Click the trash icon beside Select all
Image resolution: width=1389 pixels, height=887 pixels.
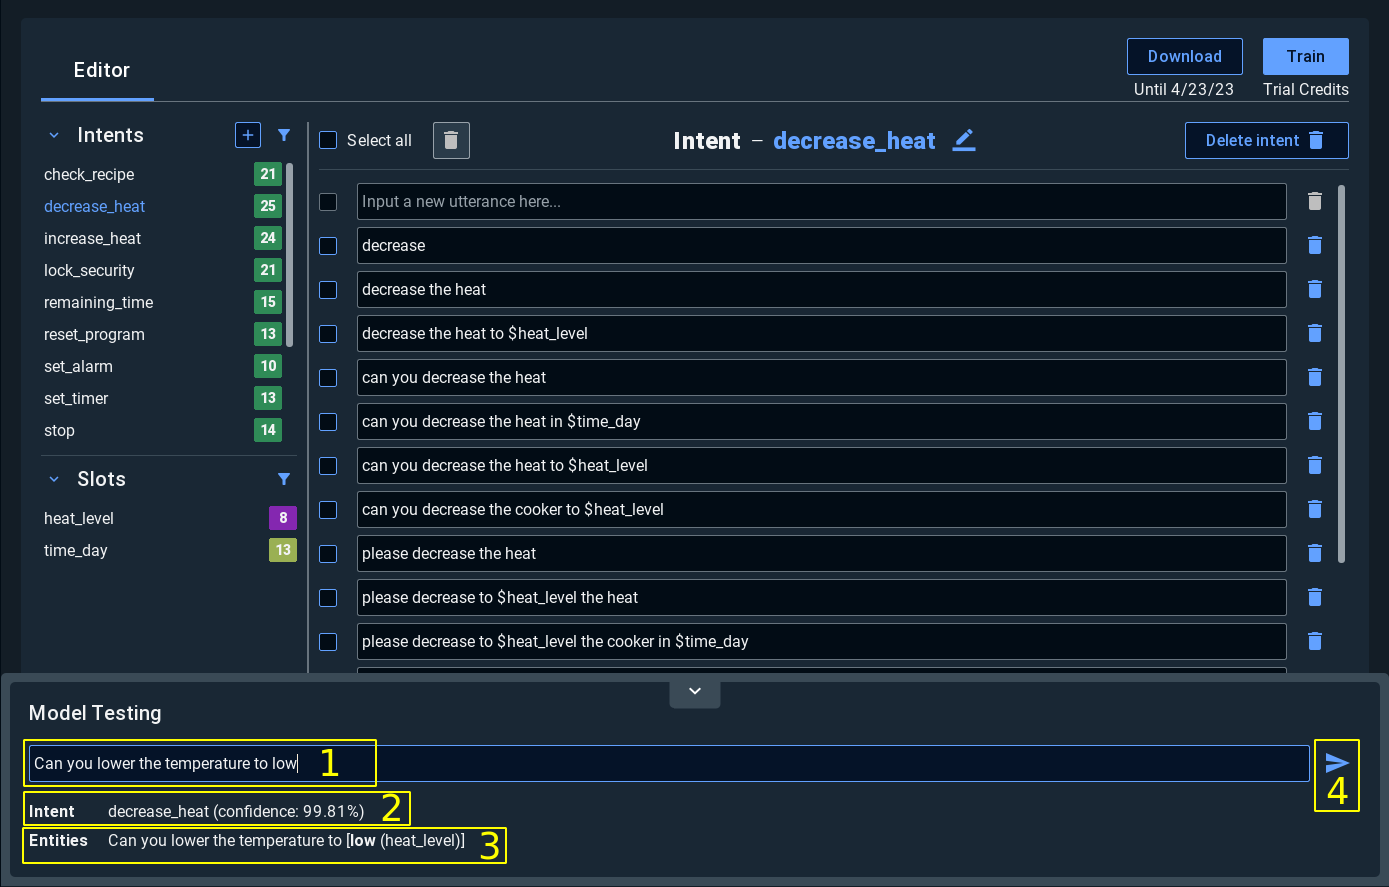pos(451,141)
